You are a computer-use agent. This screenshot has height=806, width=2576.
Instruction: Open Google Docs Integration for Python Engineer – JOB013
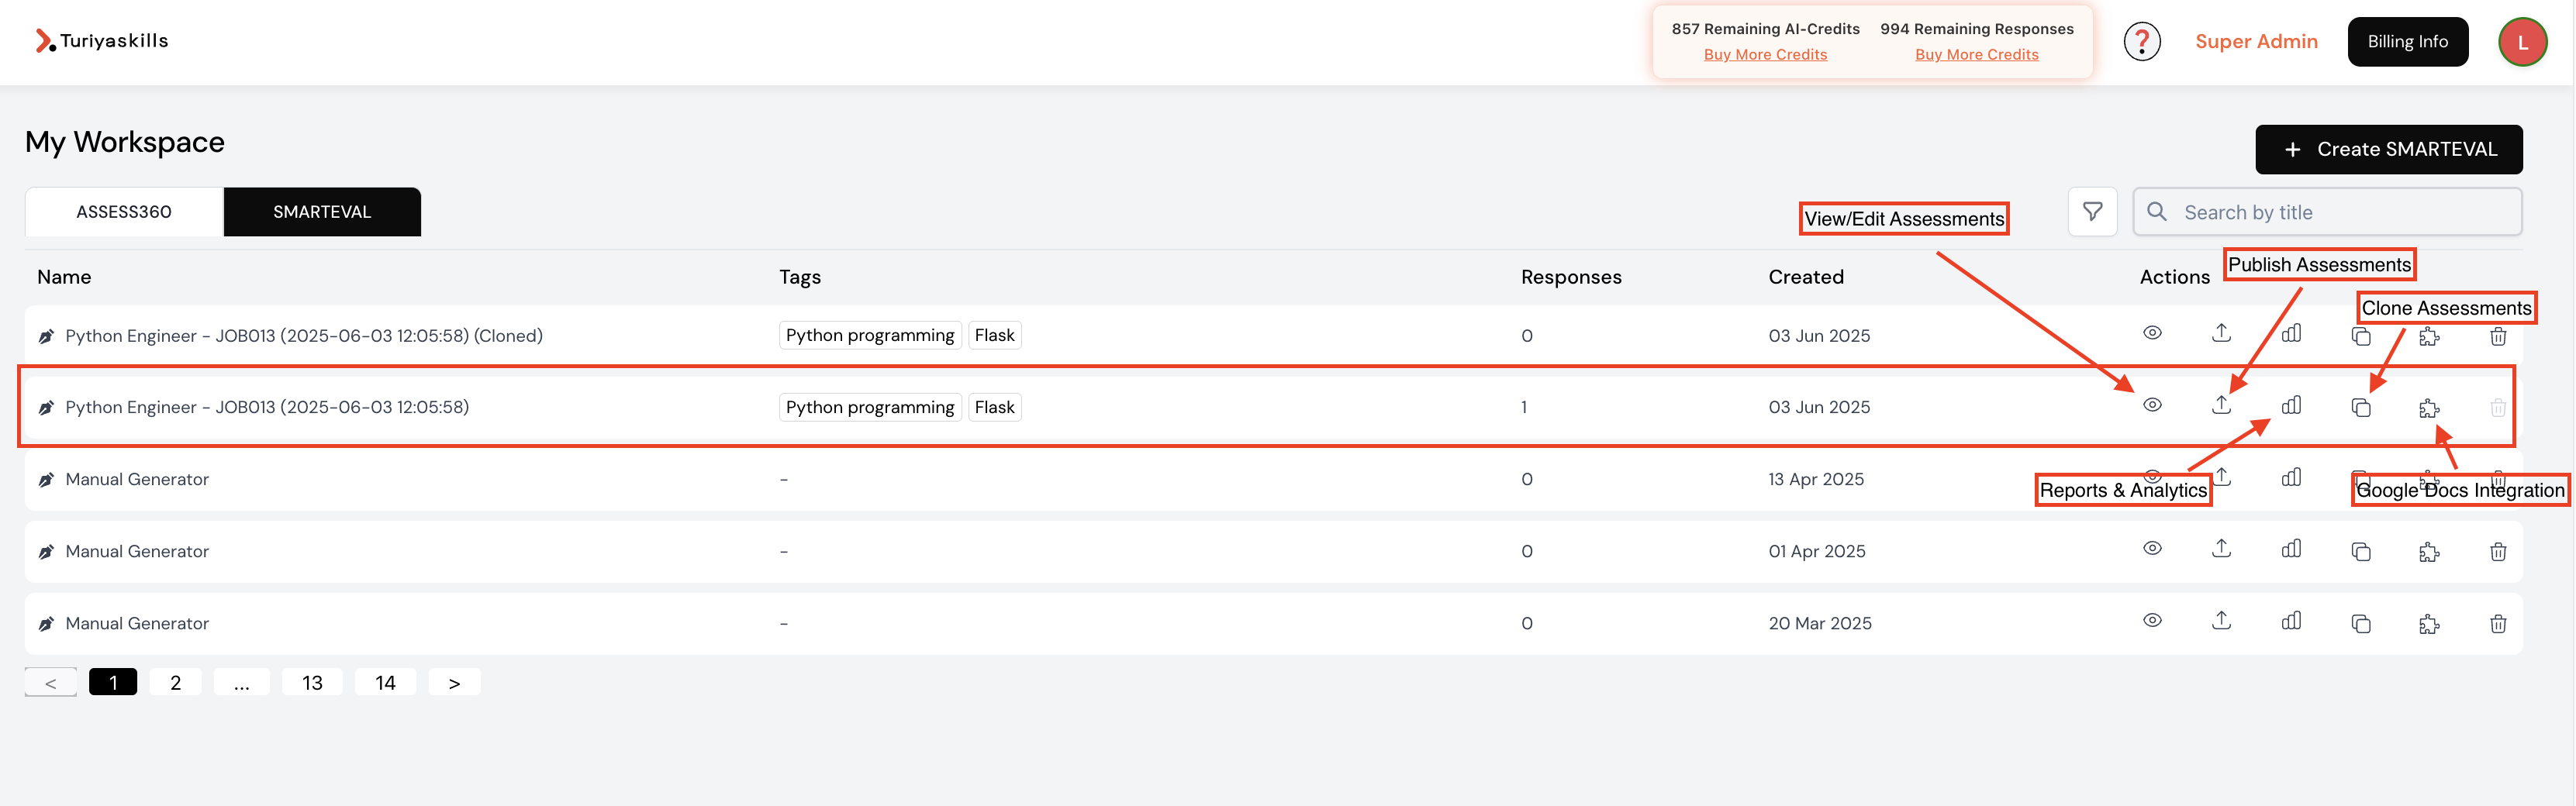pos(2429,407)
